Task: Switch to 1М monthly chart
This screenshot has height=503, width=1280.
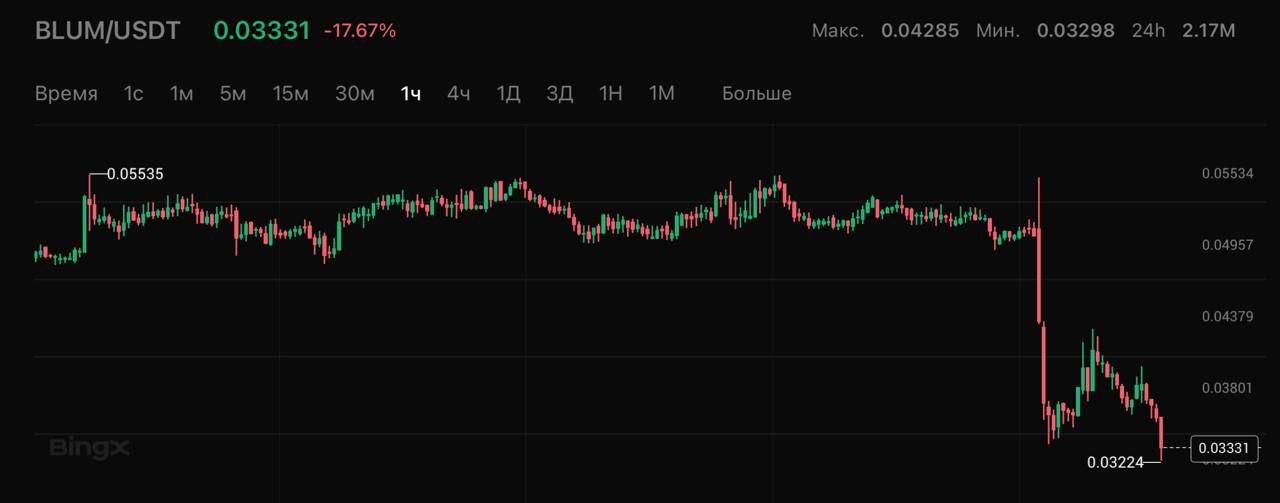Action: tap(662, 94)
